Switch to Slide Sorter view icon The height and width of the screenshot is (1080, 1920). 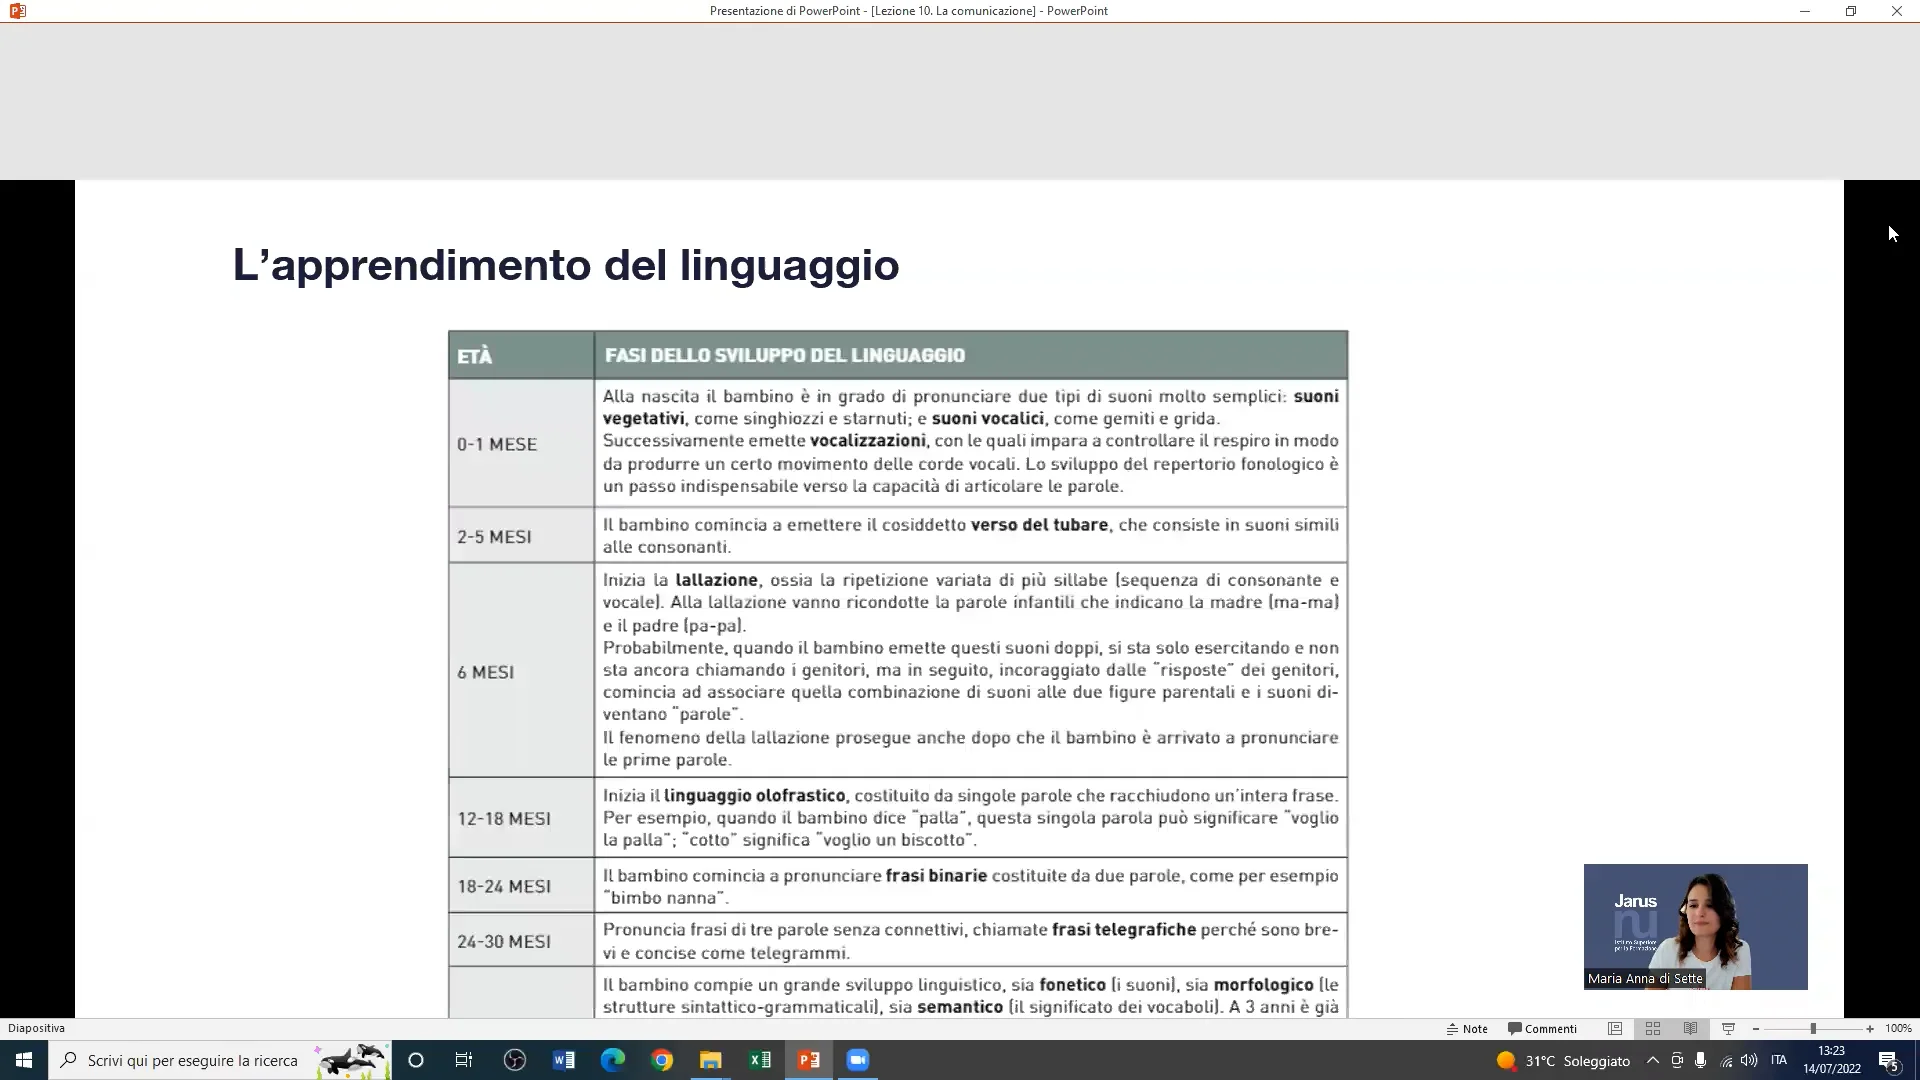[x=1653, y=1028]
